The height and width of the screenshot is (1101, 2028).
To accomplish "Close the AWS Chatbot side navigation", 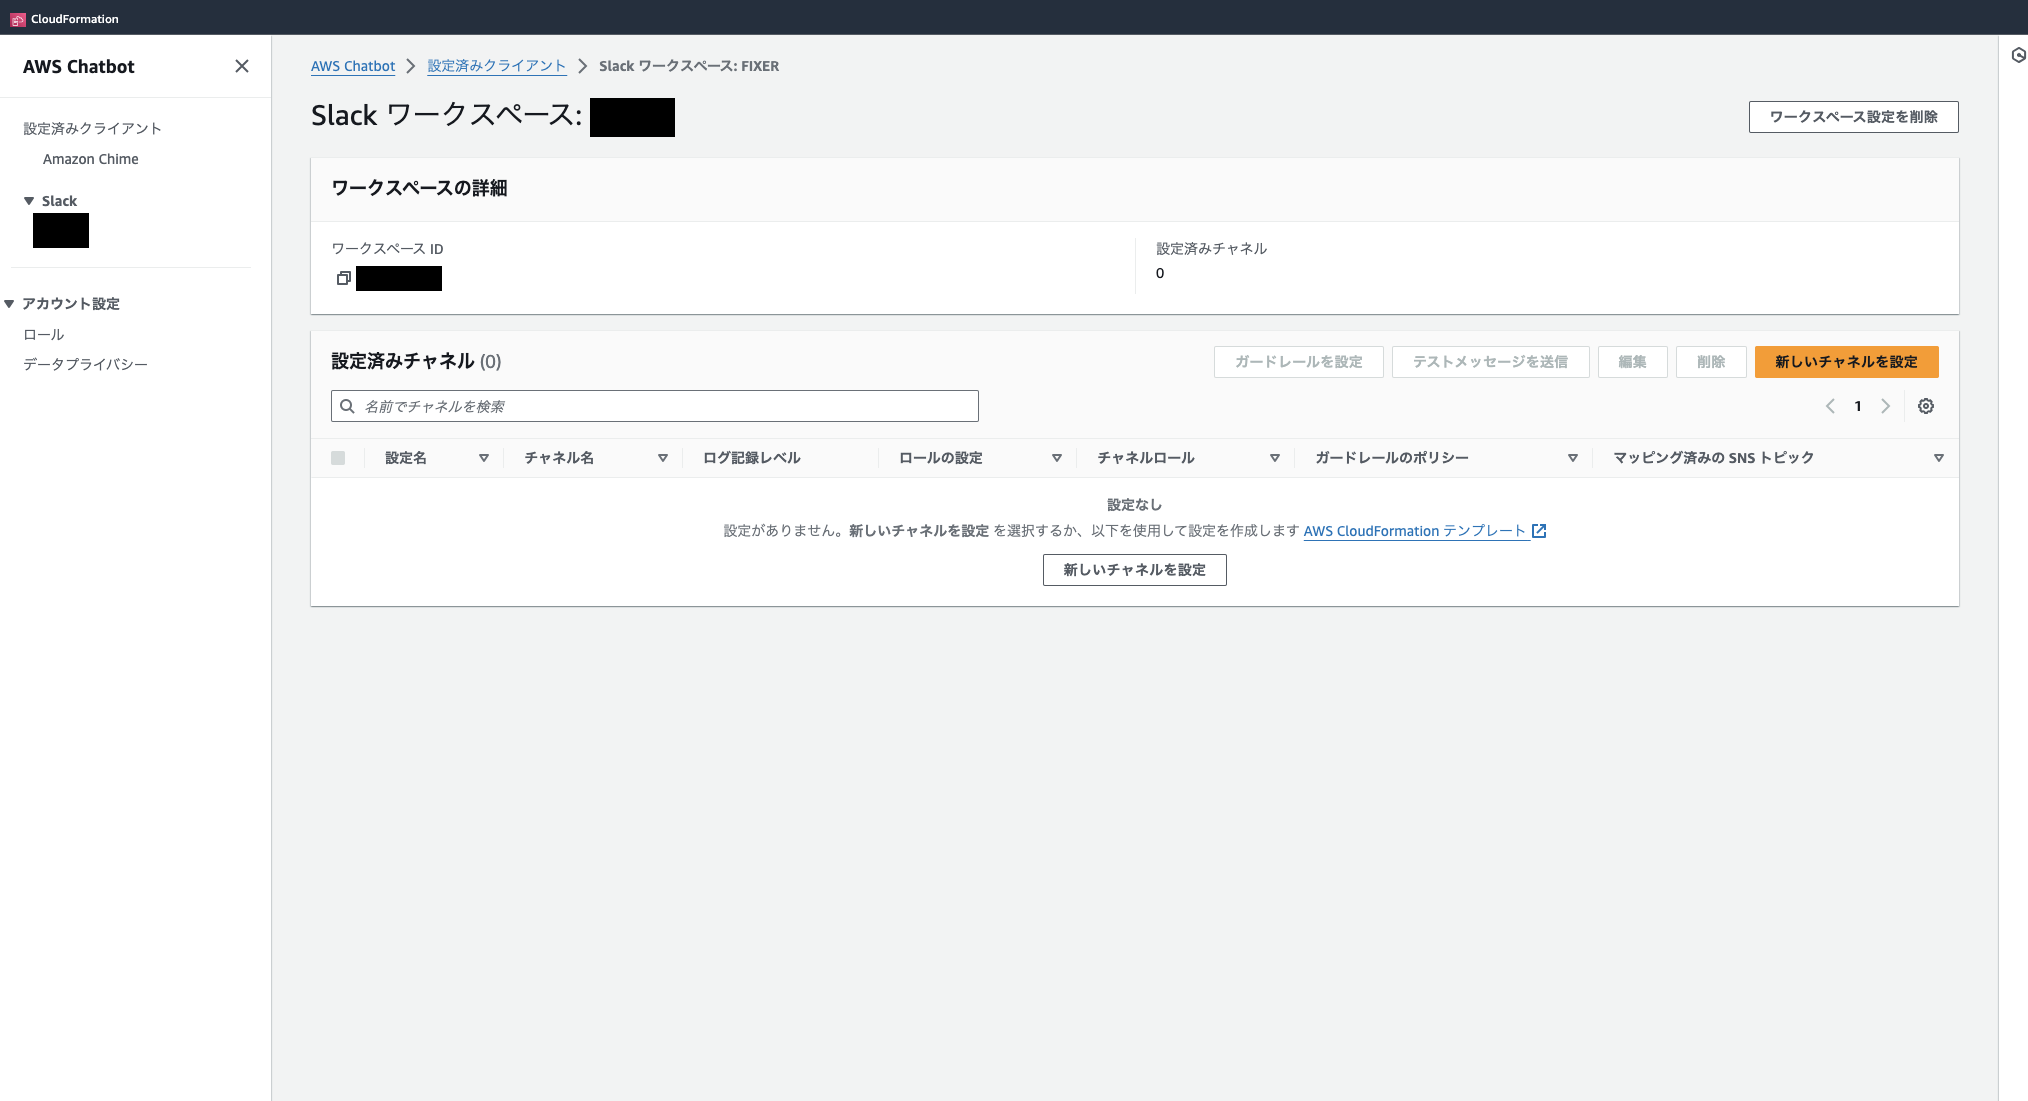I will 242,66.
